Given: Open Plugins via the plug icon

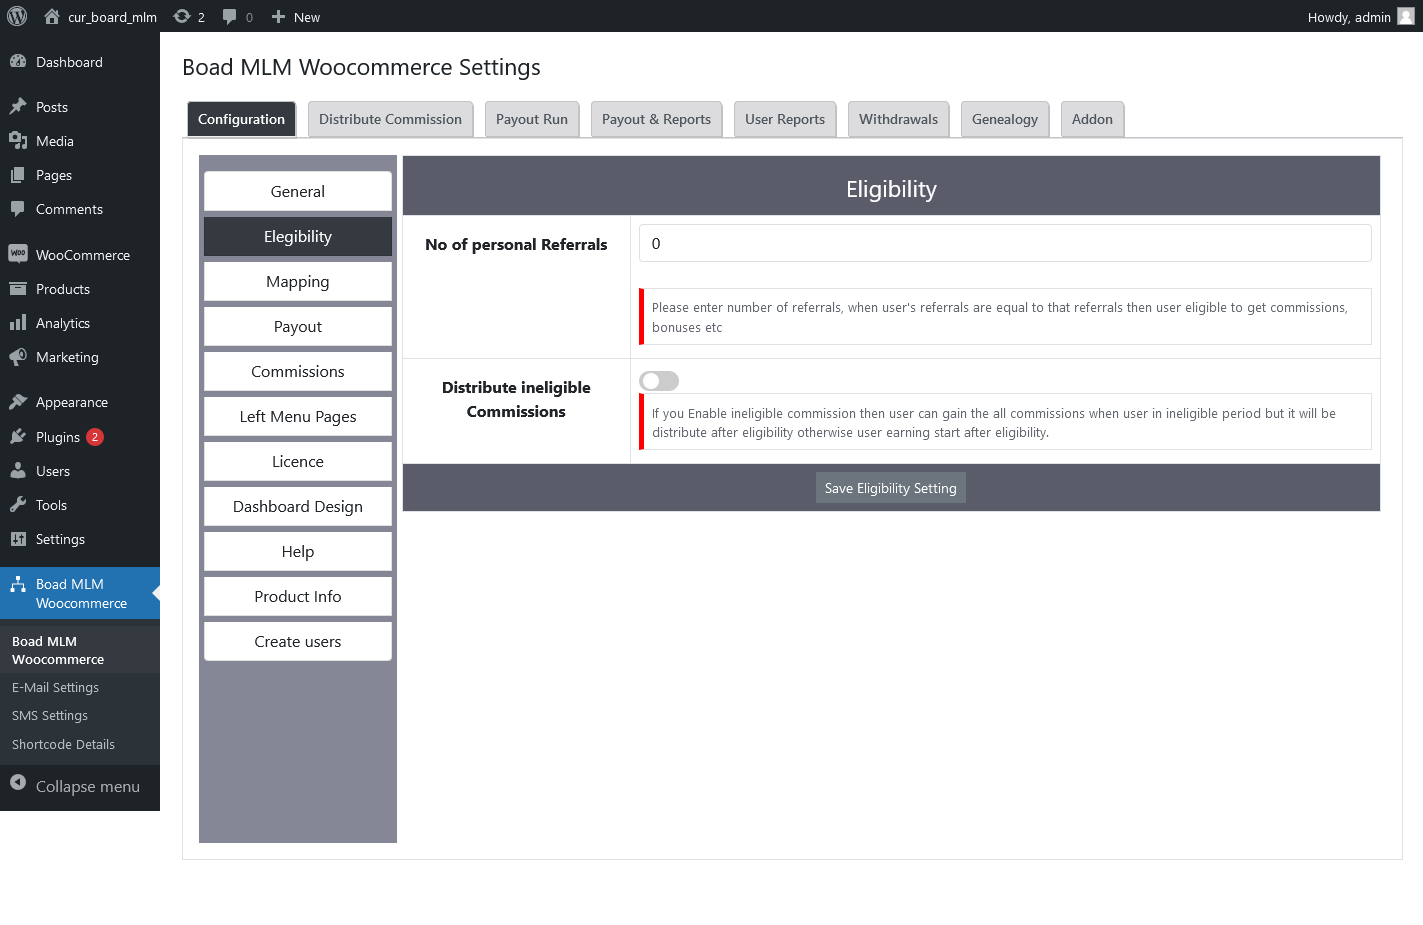Looking at the screenshot, I should coord(20,436).
